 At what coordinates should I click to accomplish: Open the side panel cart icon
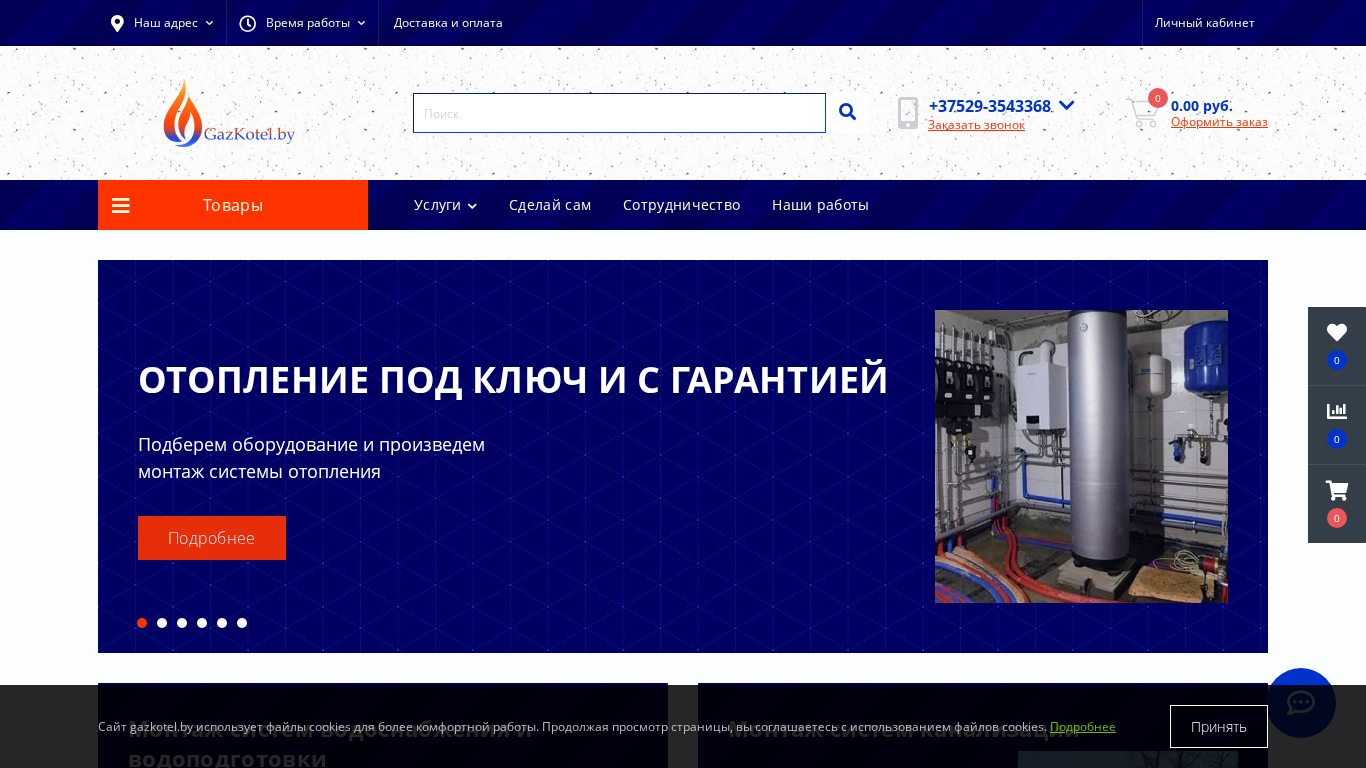coord(1337,490)
